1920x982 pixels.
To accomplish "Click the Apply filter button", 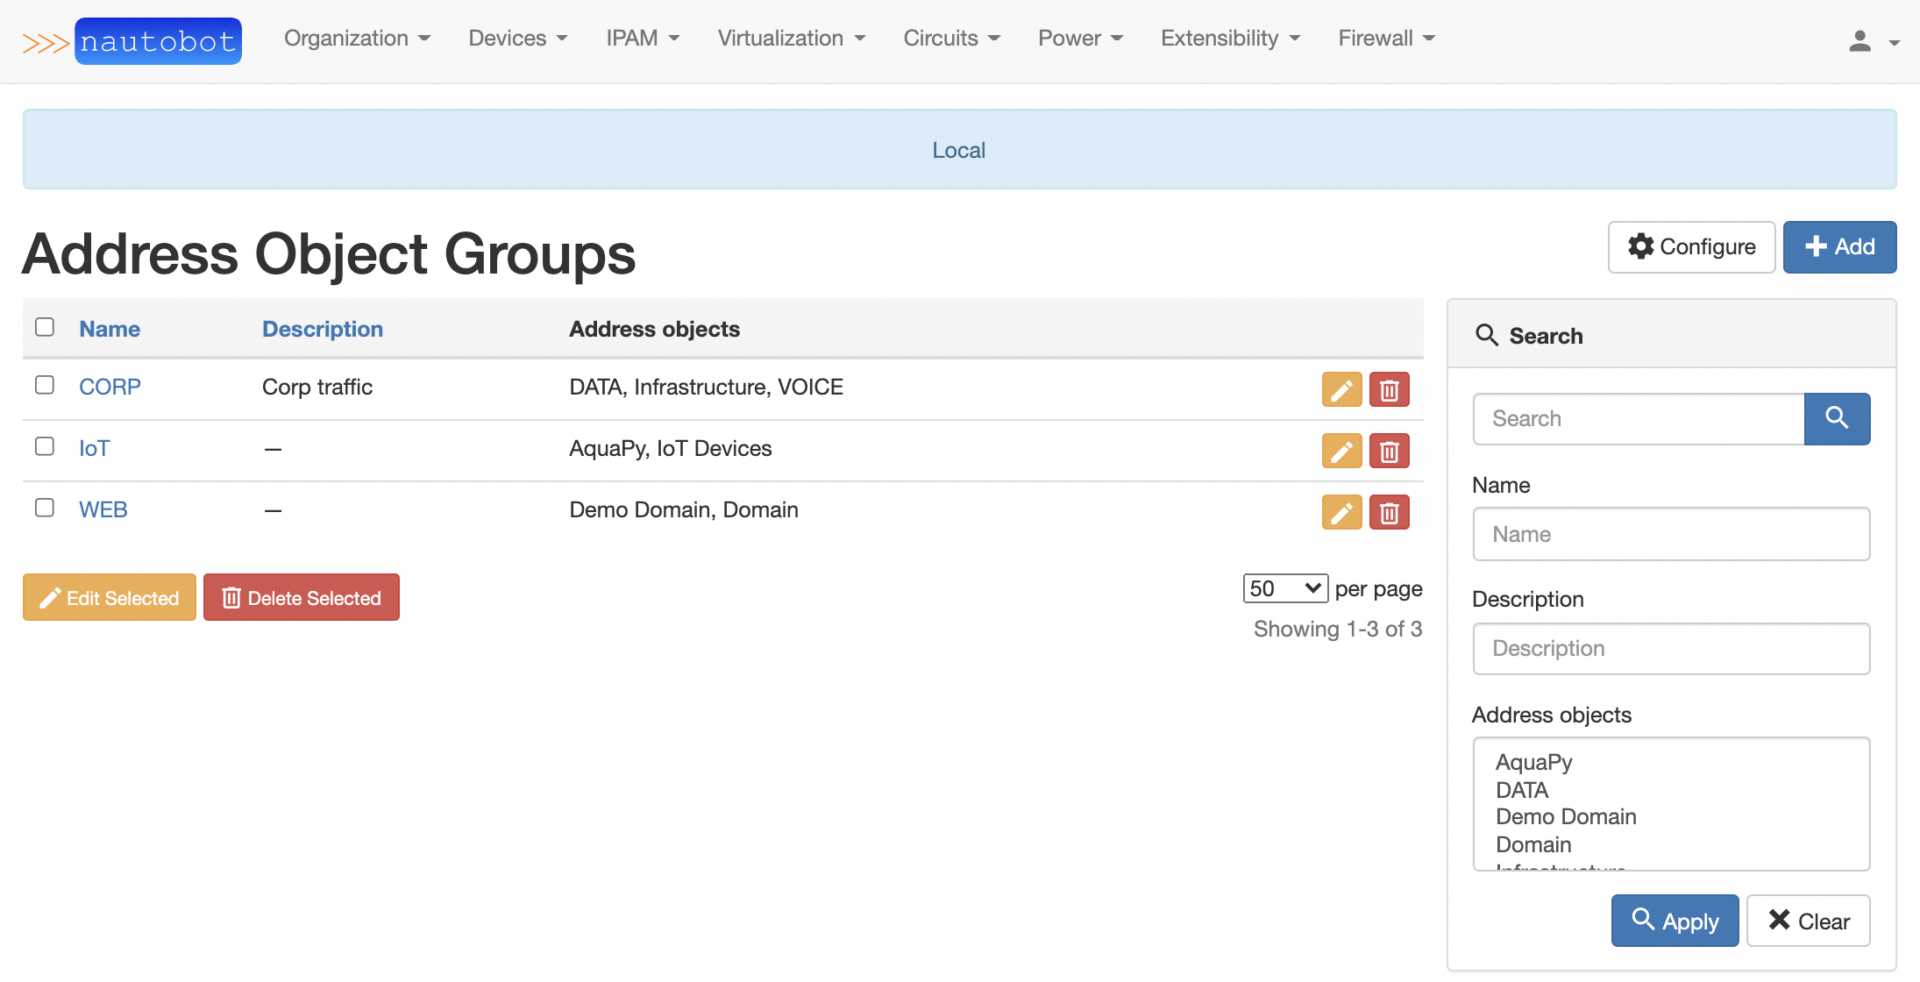I will (x=1674, y=921).
